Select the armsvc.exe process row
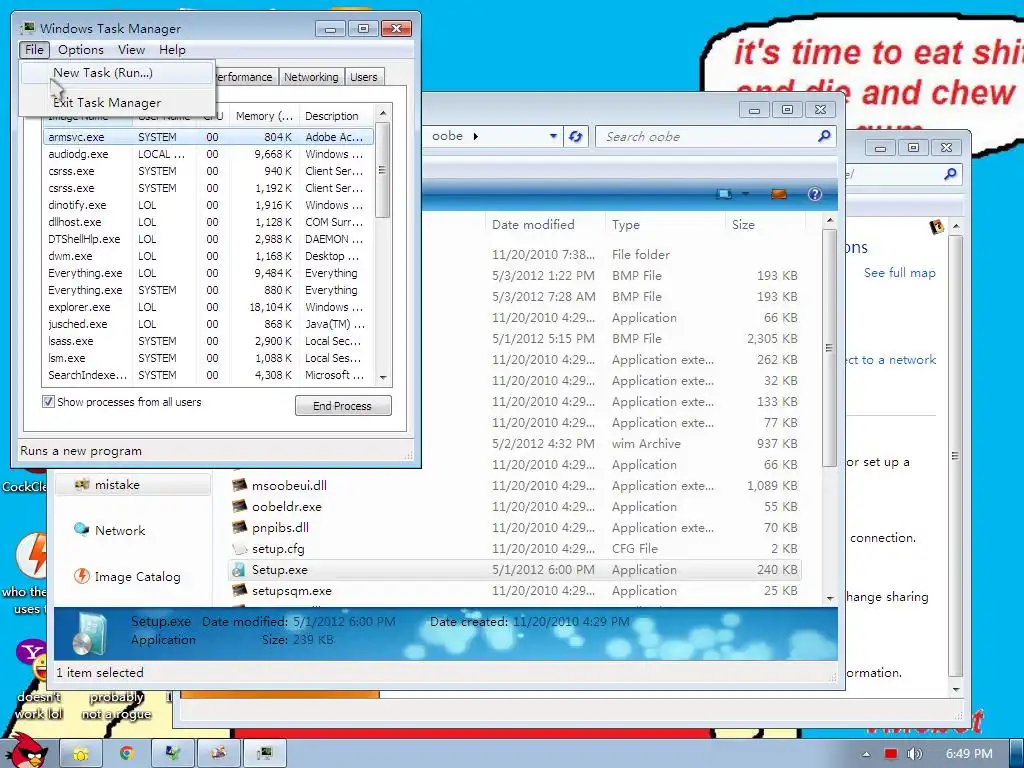1024x768 pixels. (208, 137)
